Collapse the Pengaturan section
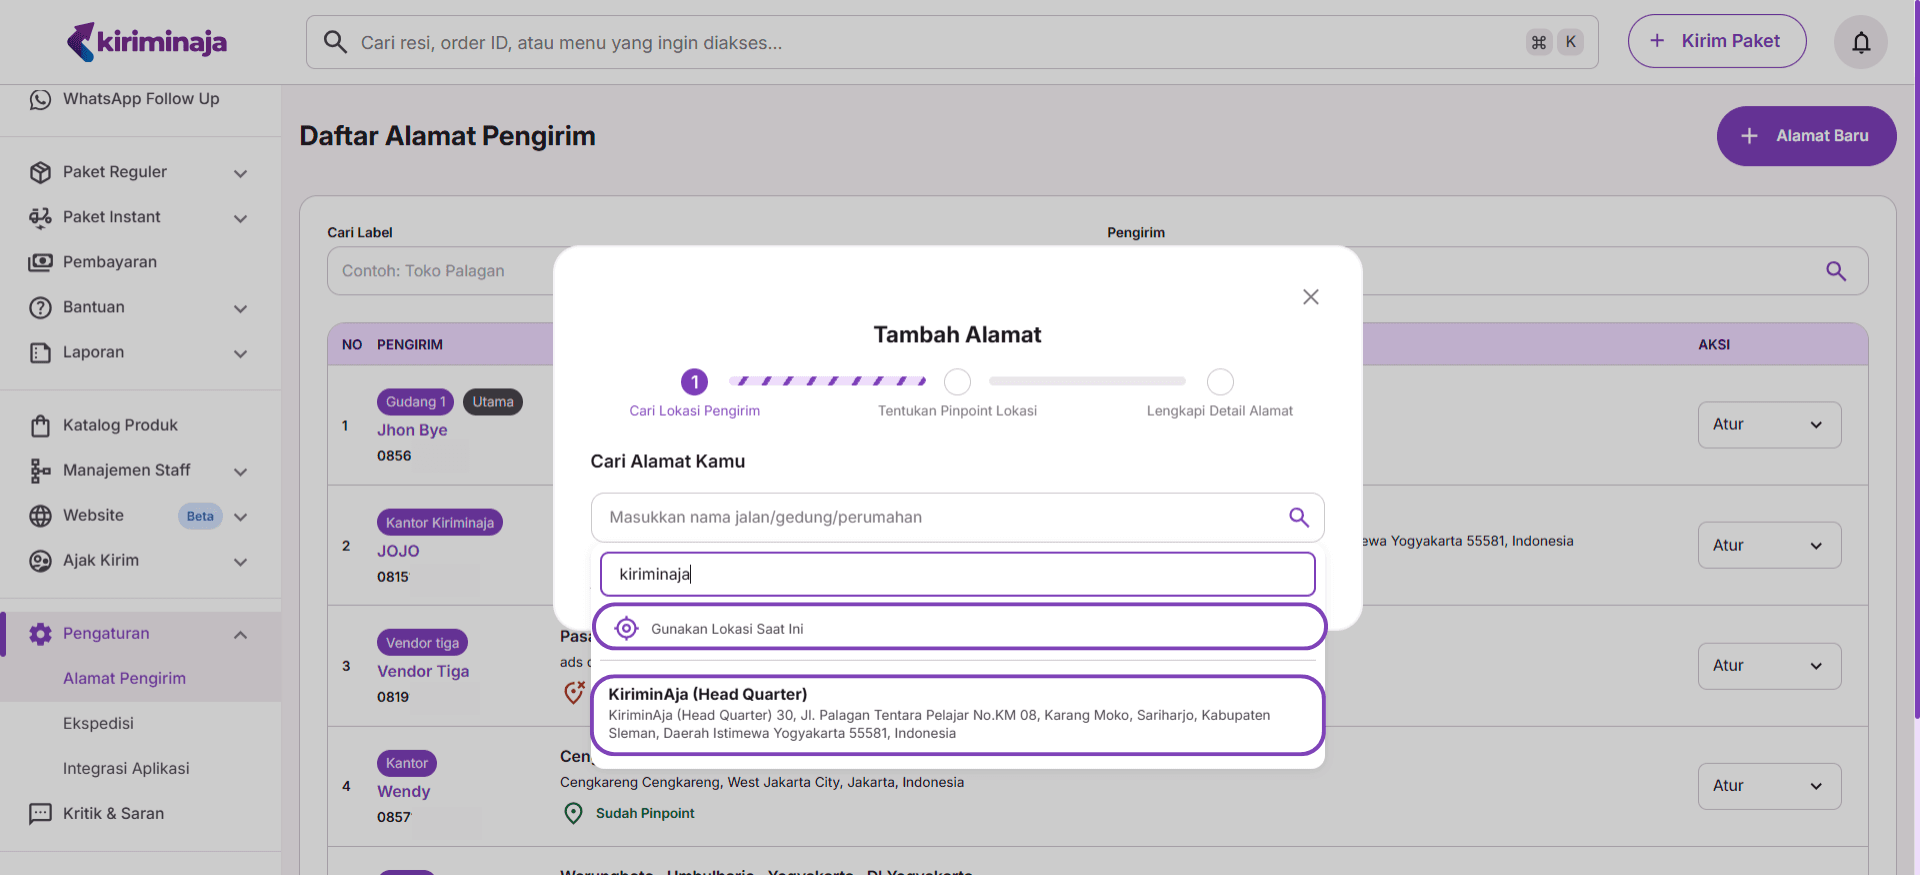The height and width of the screenshot is (875, 1920). tap(240, 634)
